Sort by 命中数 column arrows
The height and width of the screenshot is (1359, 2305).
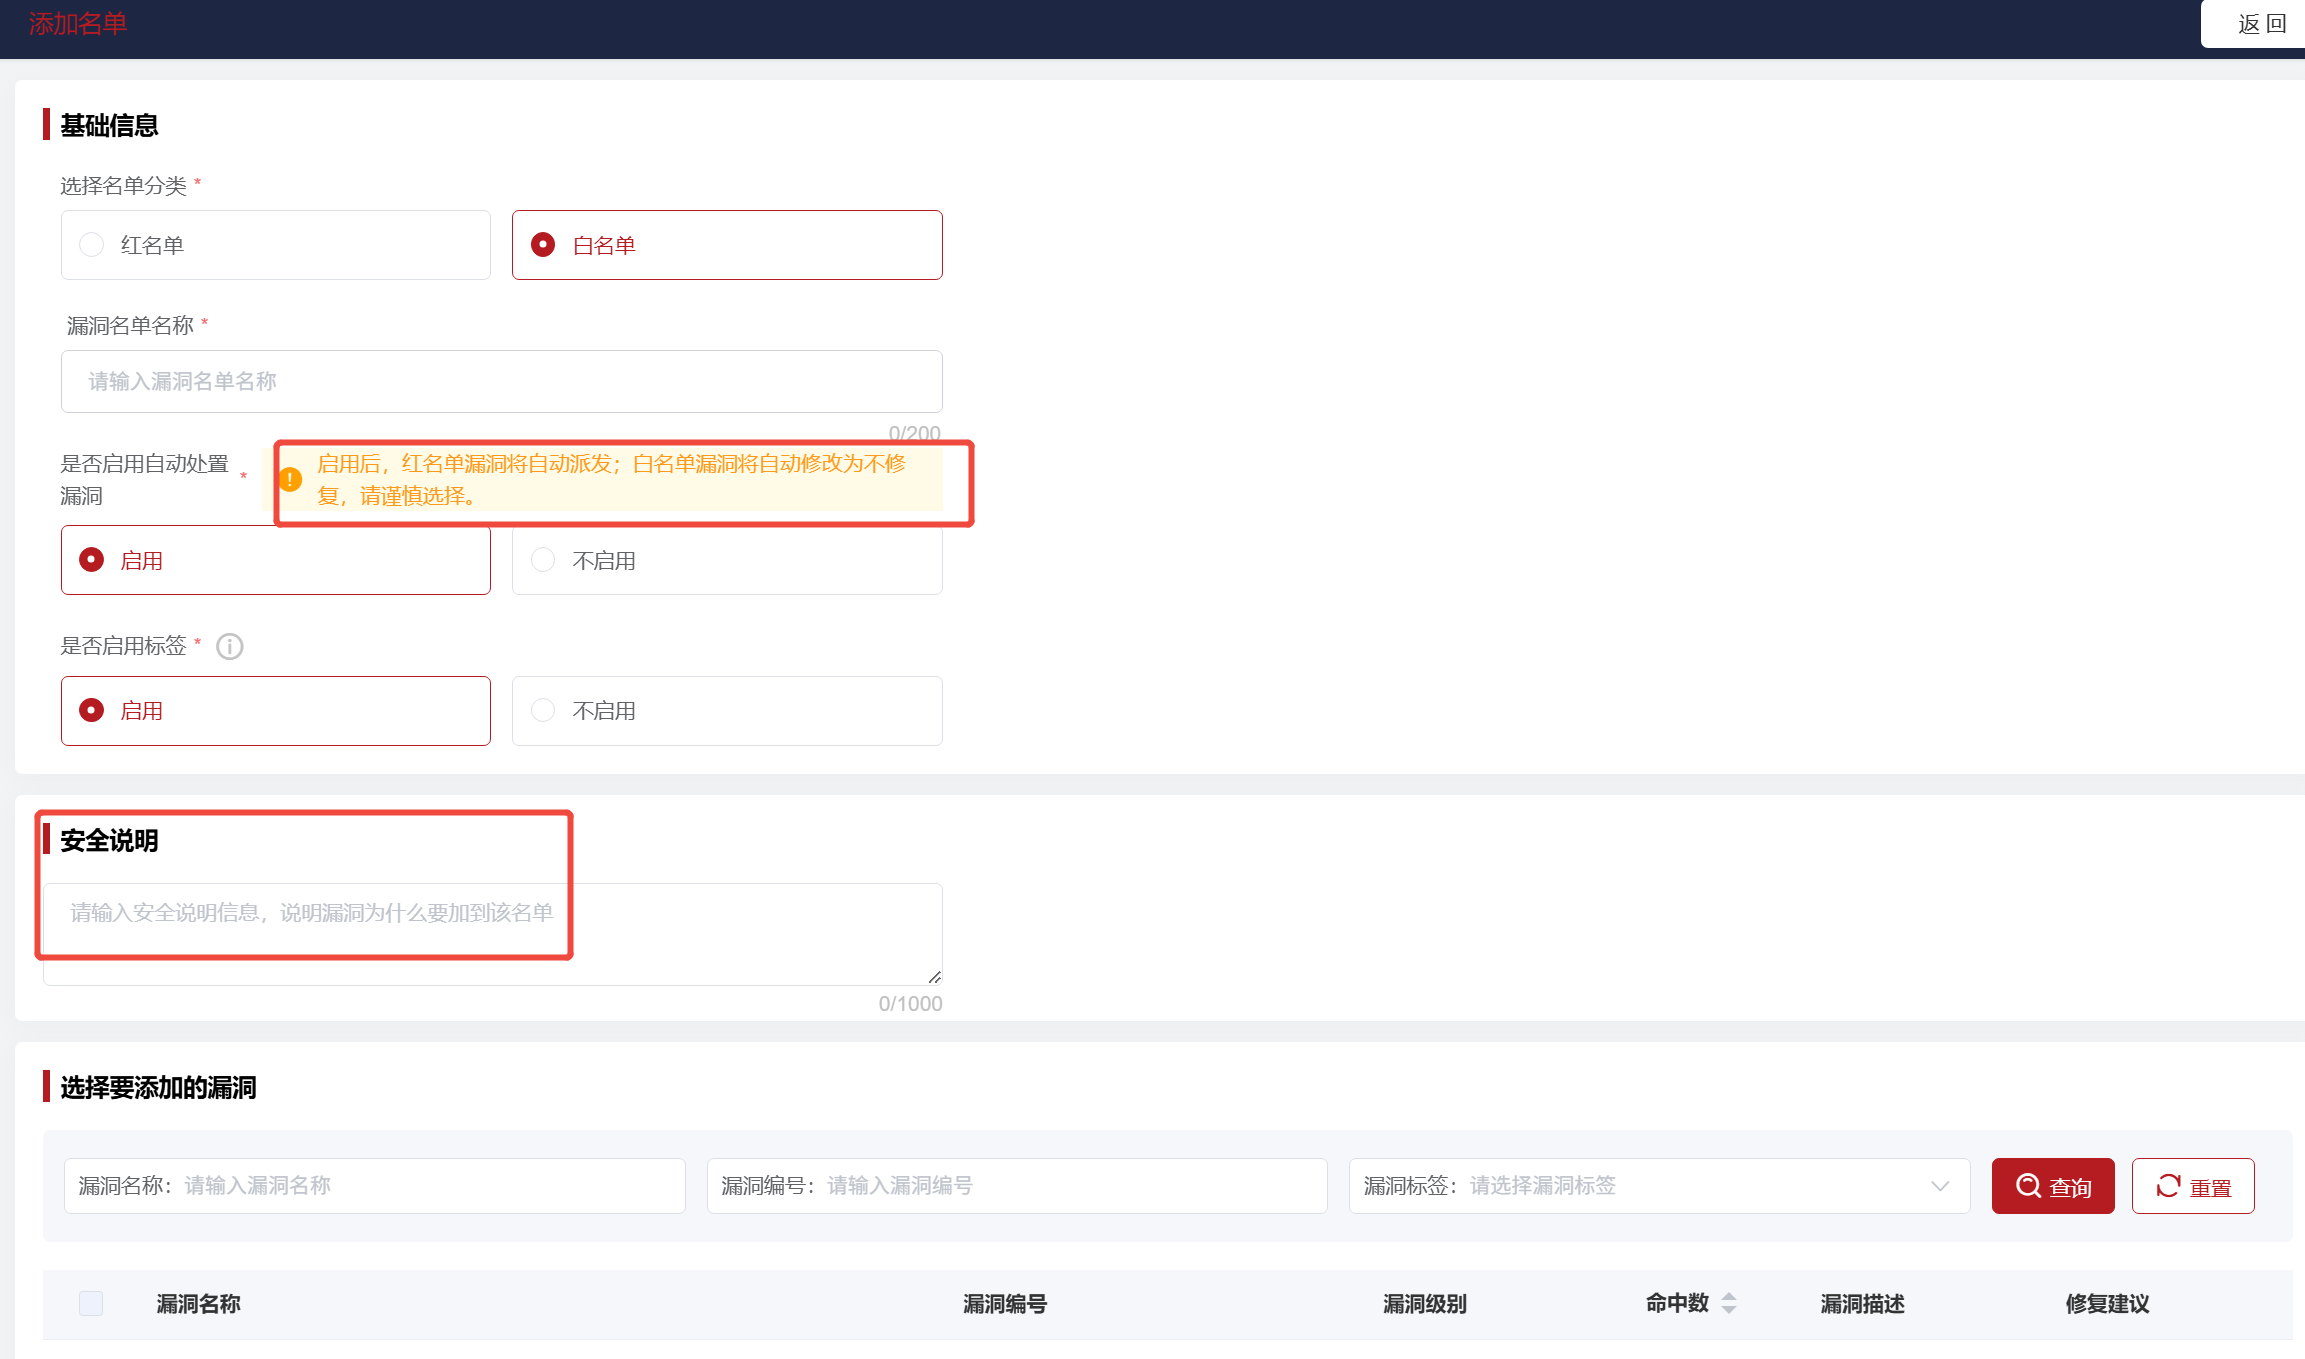1729,1303
